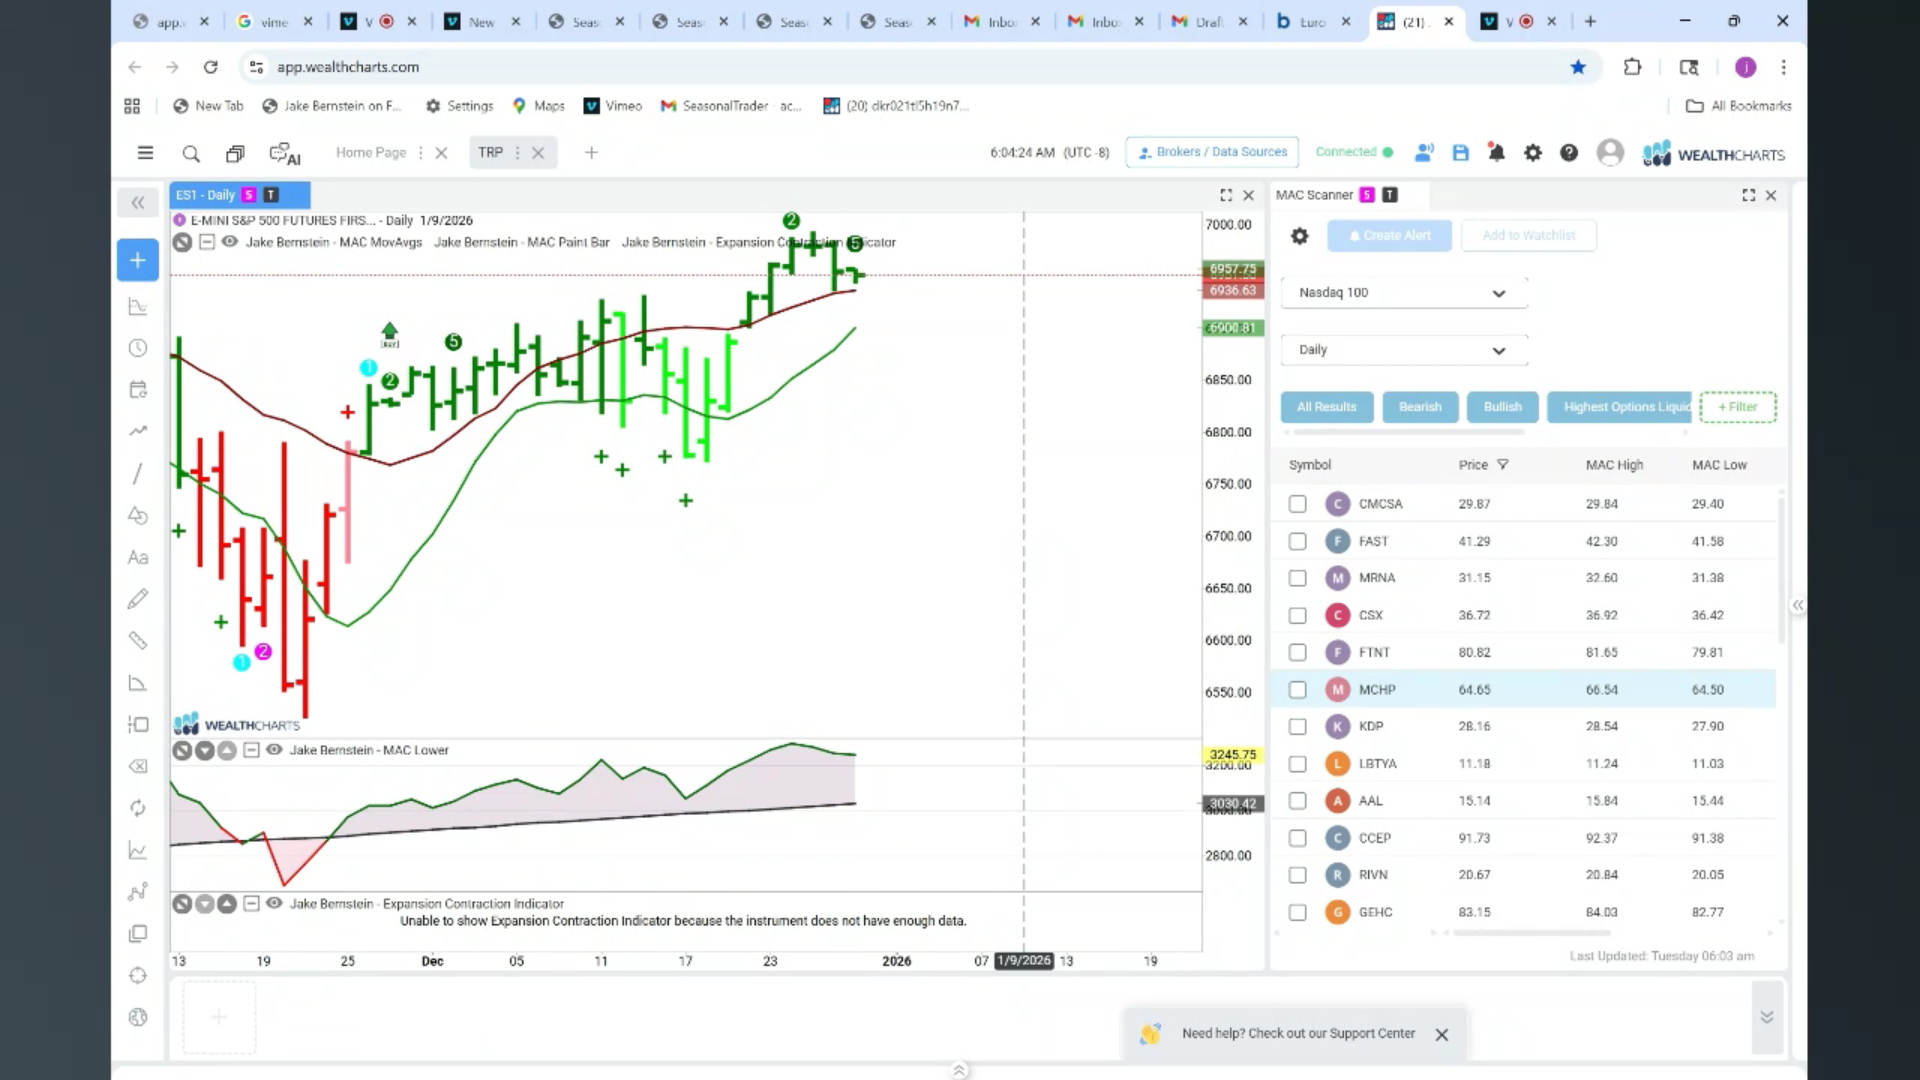Click the blue plus add button in the sidebar
Viewport: 1920px width, 1080px height.
coord(138,260)
